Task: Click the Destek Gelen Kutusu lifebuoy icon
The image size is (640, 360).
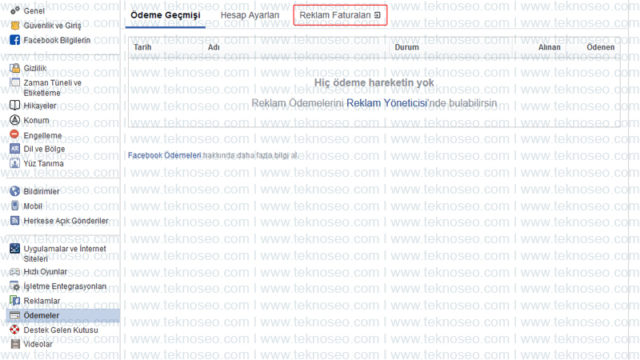Action: [x=15, y=329]
